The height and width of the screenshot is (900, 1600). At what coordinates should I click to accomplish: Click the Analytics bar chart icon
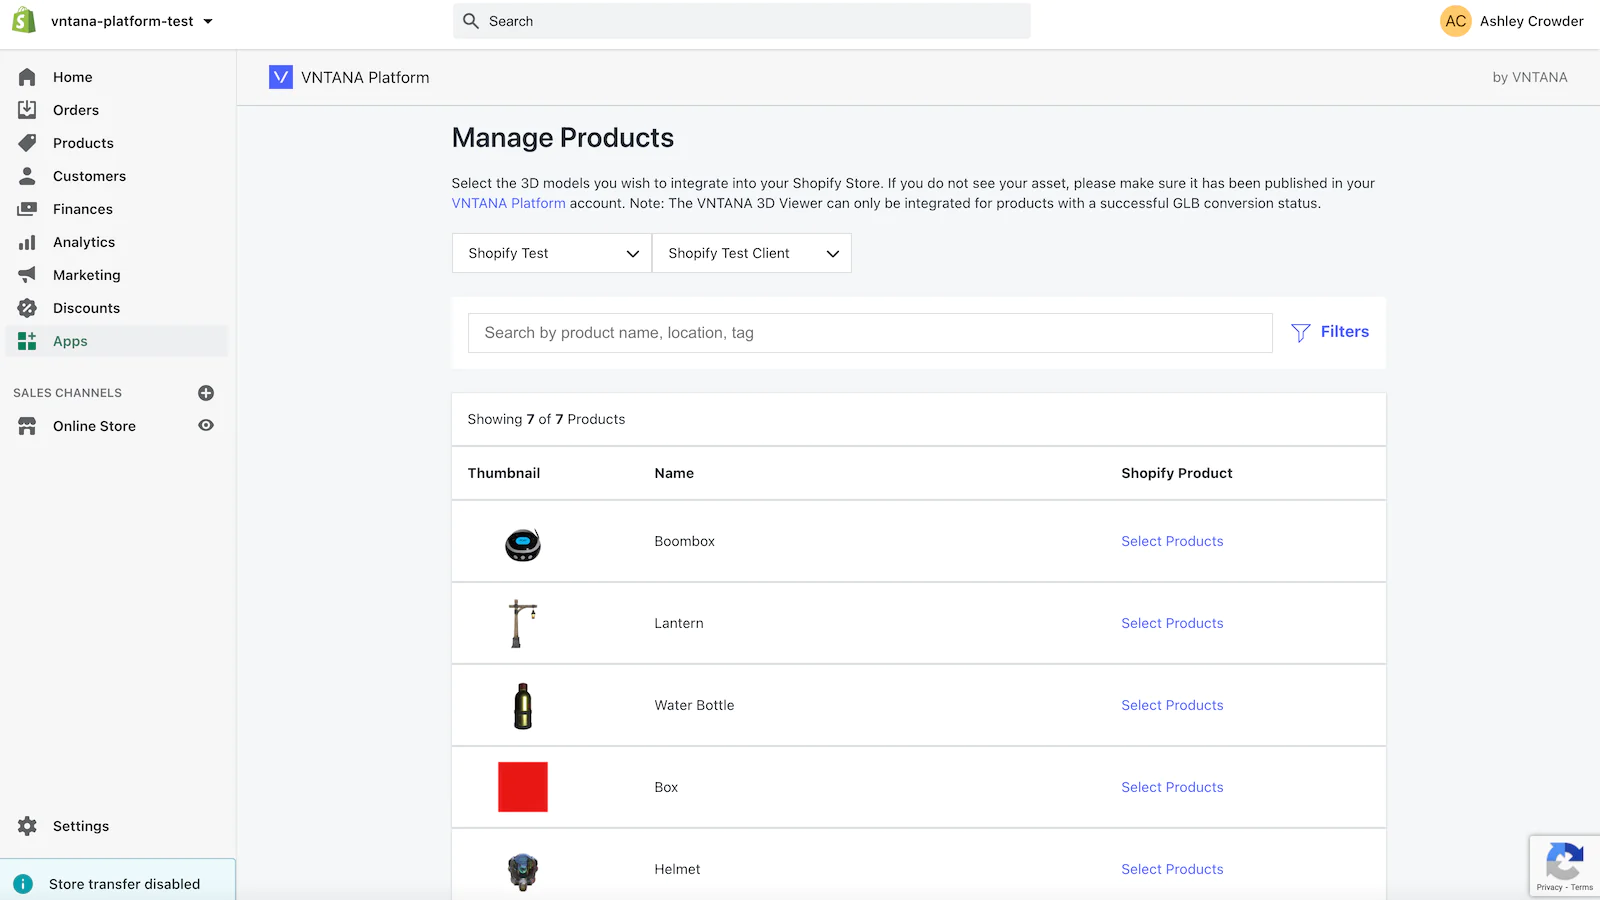click(x=27, y=242)
